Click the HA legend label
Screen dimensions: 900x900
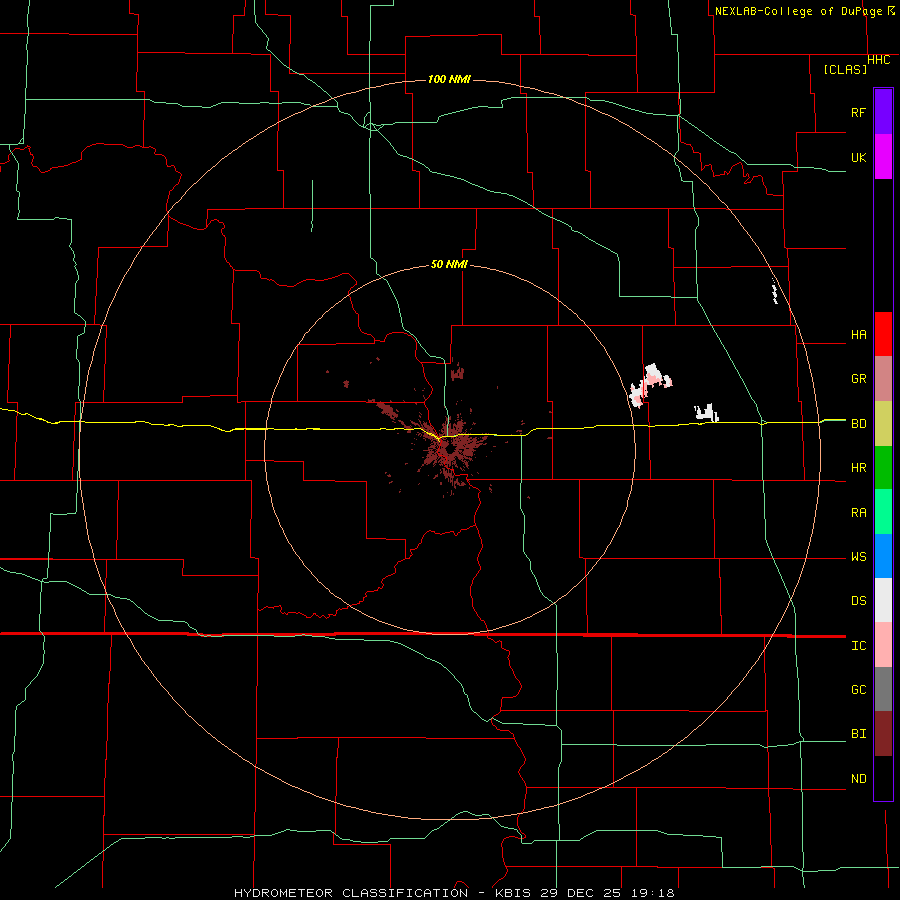click(858, 335)
